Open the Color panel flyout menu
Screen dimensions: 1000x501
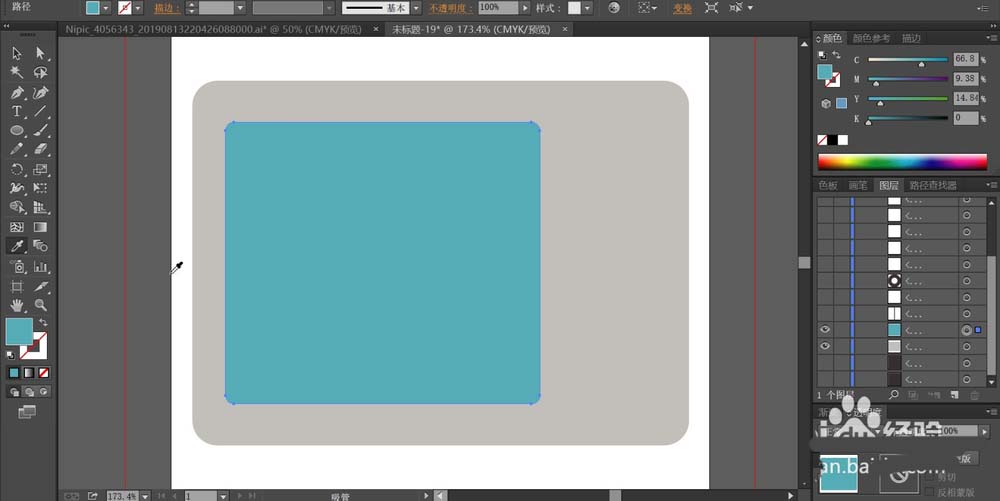point(992,39)
